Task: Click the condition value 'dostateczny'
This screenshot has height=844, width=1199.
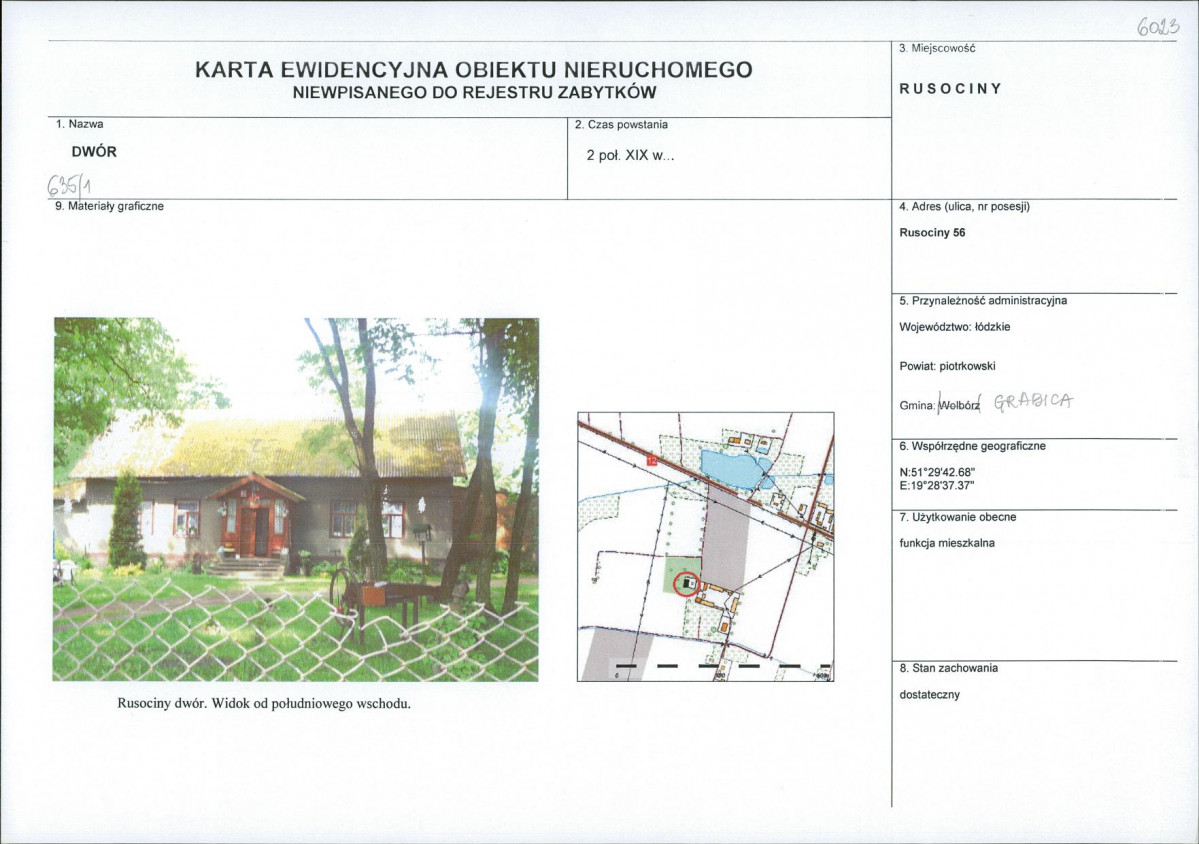Action: coord(929,695)
